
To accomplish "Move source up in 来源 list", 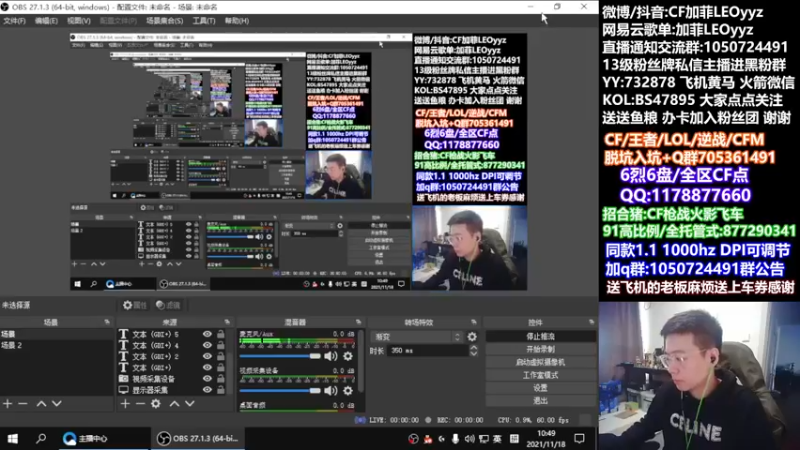I will click(174, 404).
